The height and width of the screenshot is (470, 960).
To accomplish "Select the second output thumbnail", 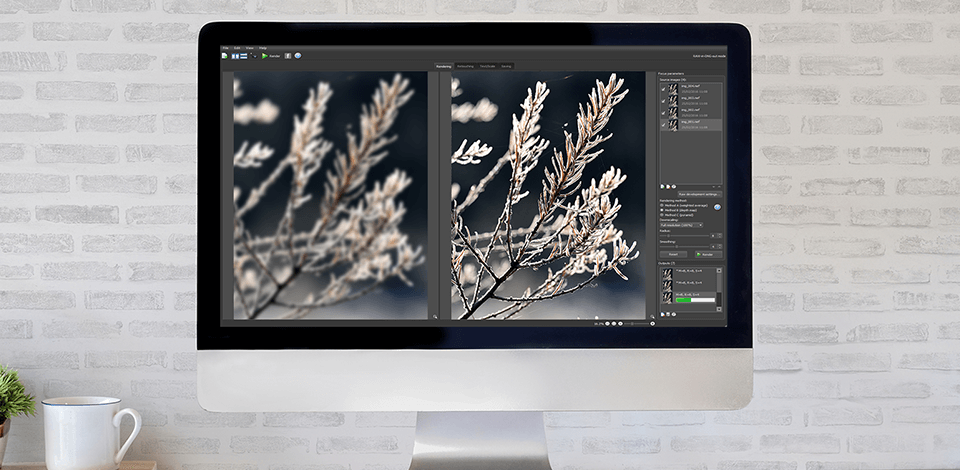I will pos(667,286).
